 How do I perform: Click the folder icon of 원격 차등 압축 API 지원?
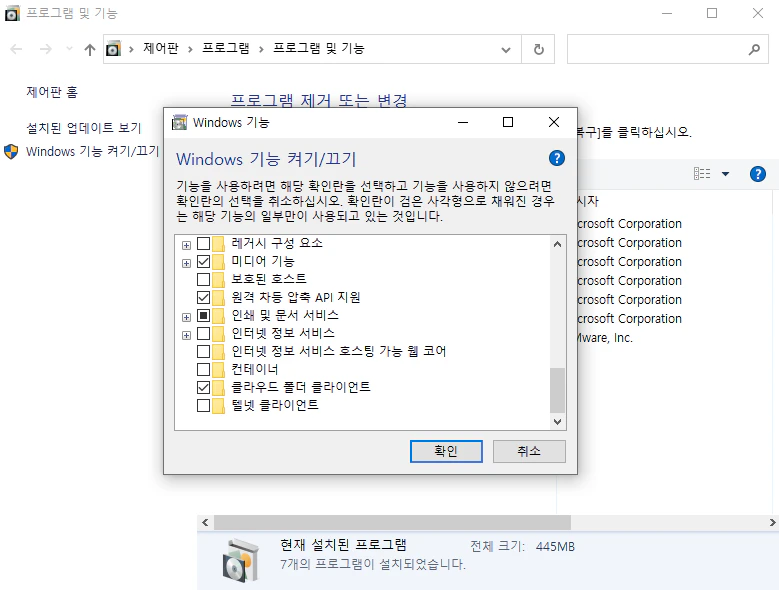pos(218,297)
